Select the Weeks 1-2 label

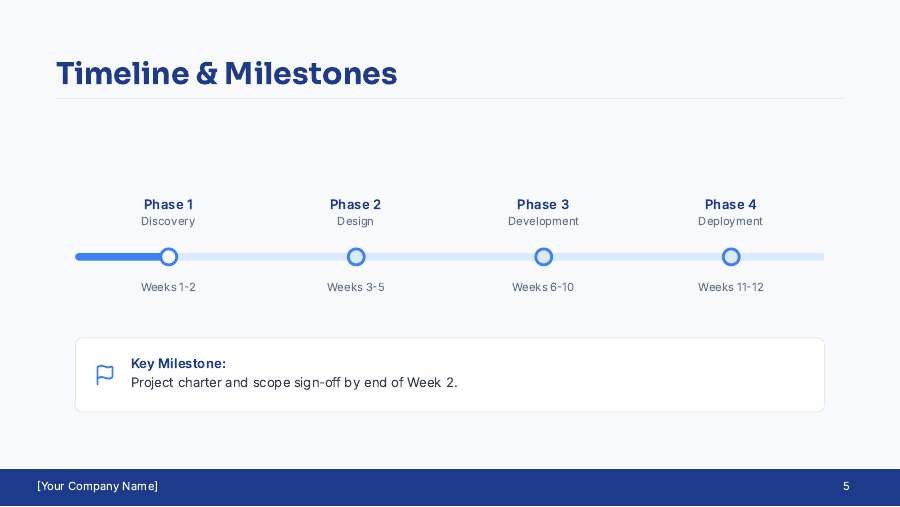click(x=168, y=287)
